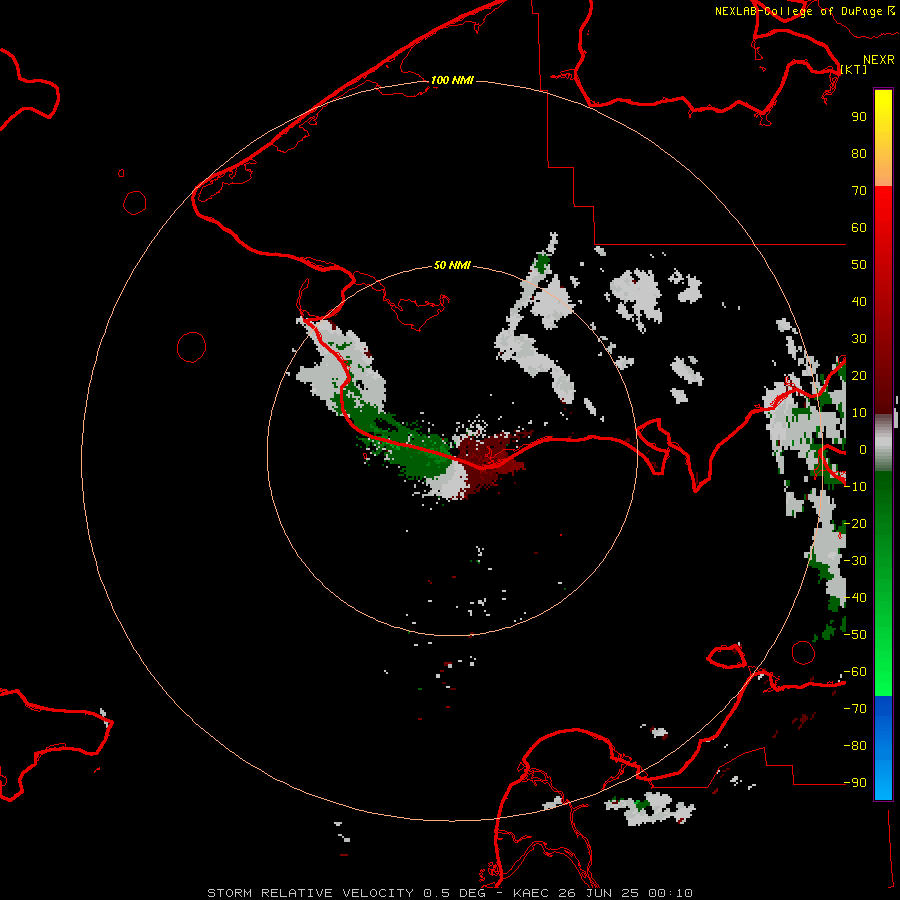This screenshot has height=900, width=900.
Task: Click the 80 value on the velocity scale
Action: click(859, 153)
